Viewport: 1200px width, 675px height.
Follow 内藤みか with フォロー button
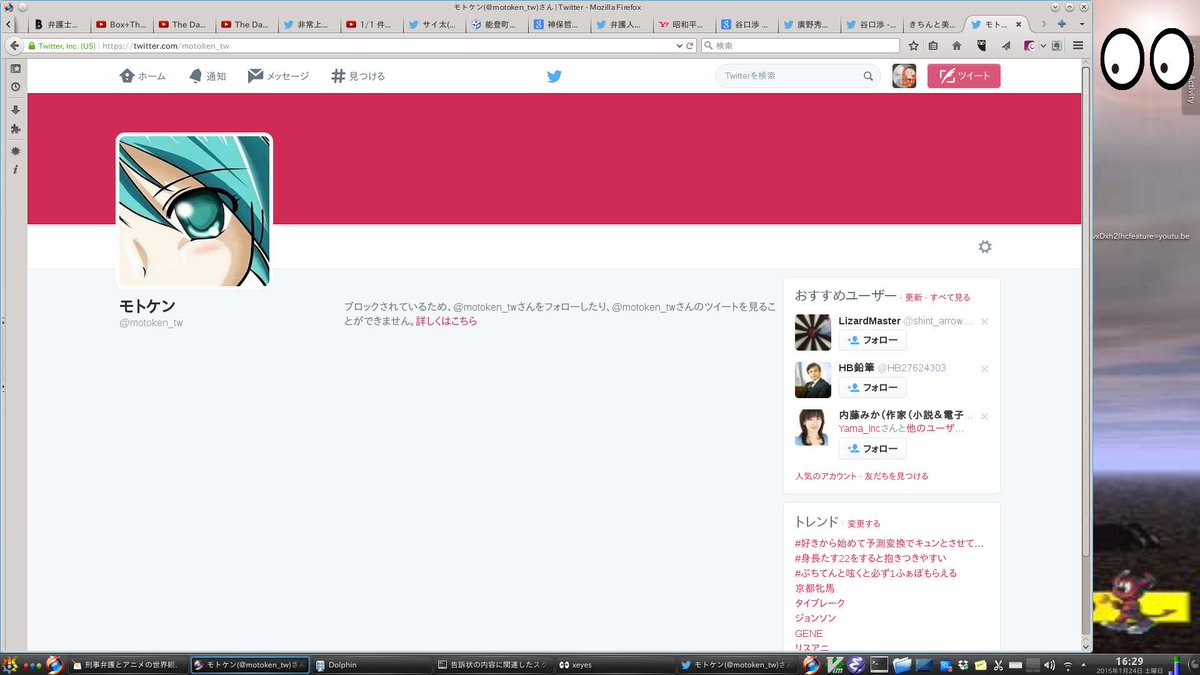point(872,448)
